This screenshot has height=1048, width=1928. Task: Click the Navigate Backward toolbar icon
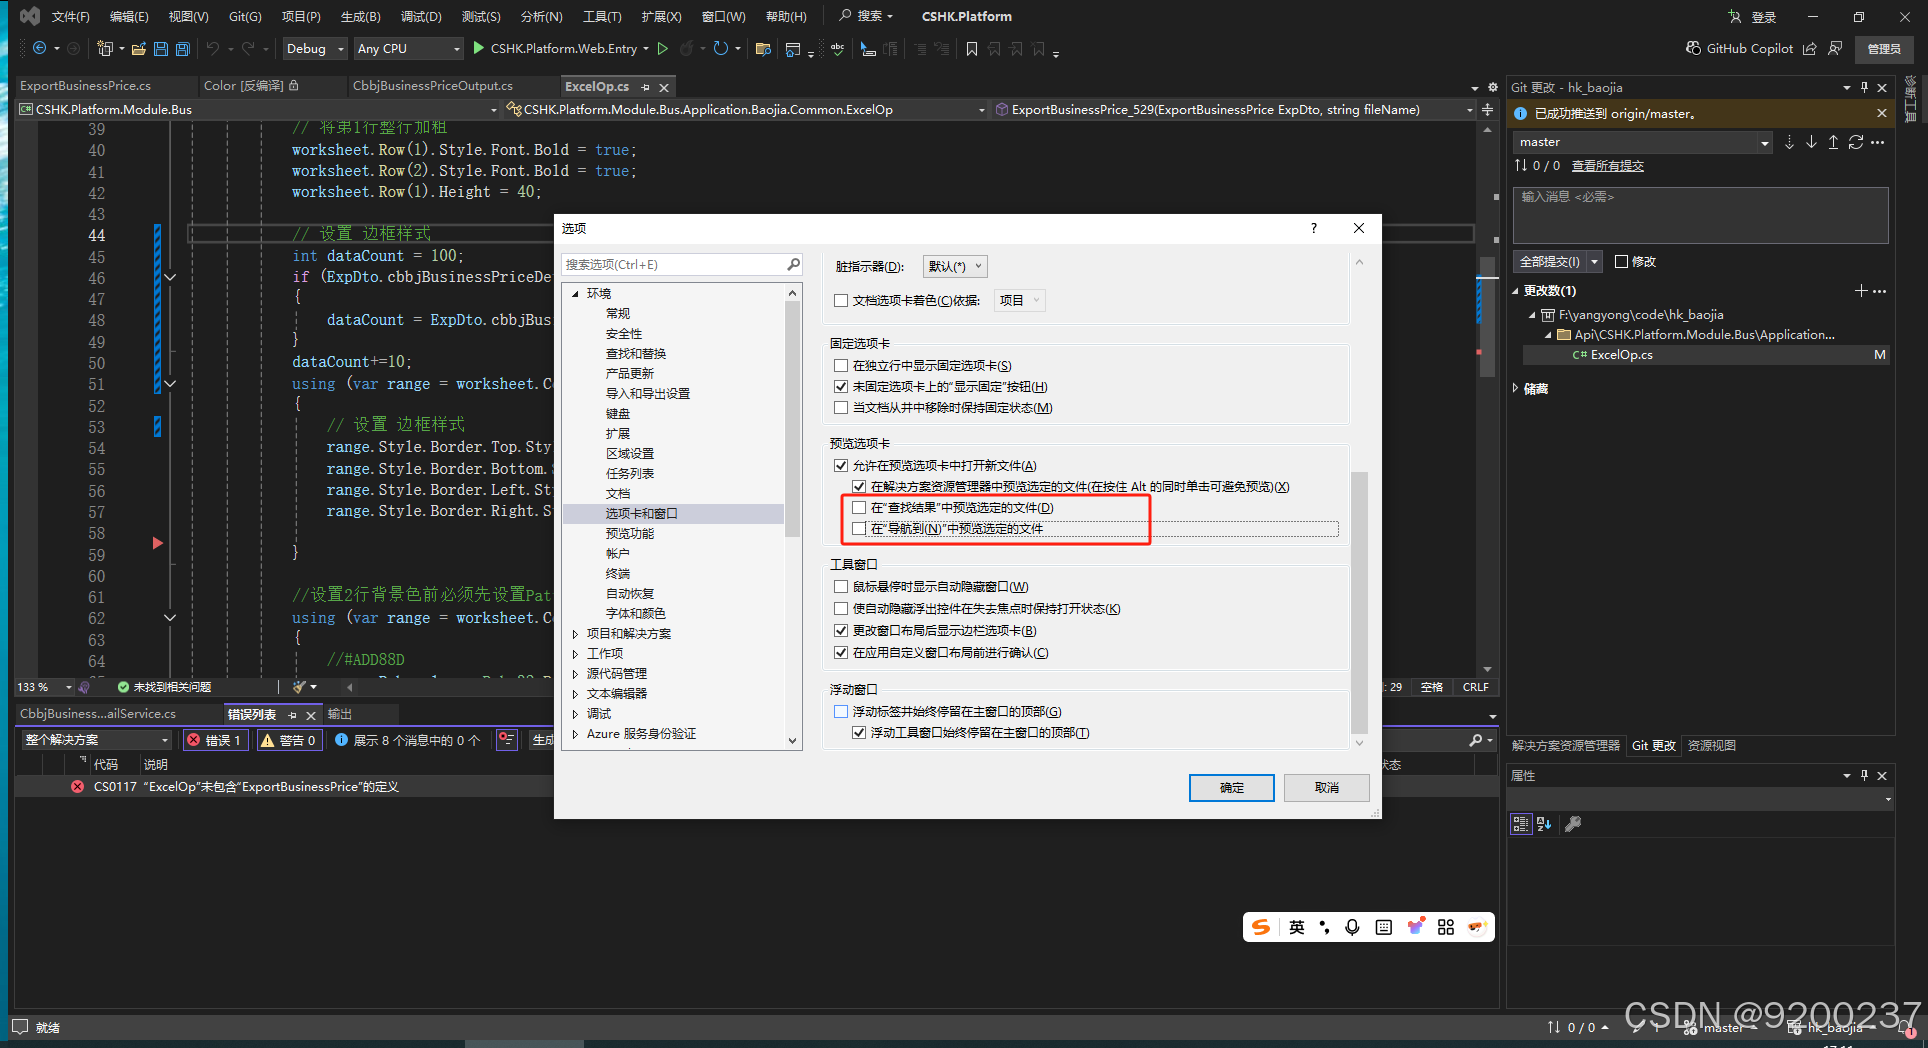point(40,48)
